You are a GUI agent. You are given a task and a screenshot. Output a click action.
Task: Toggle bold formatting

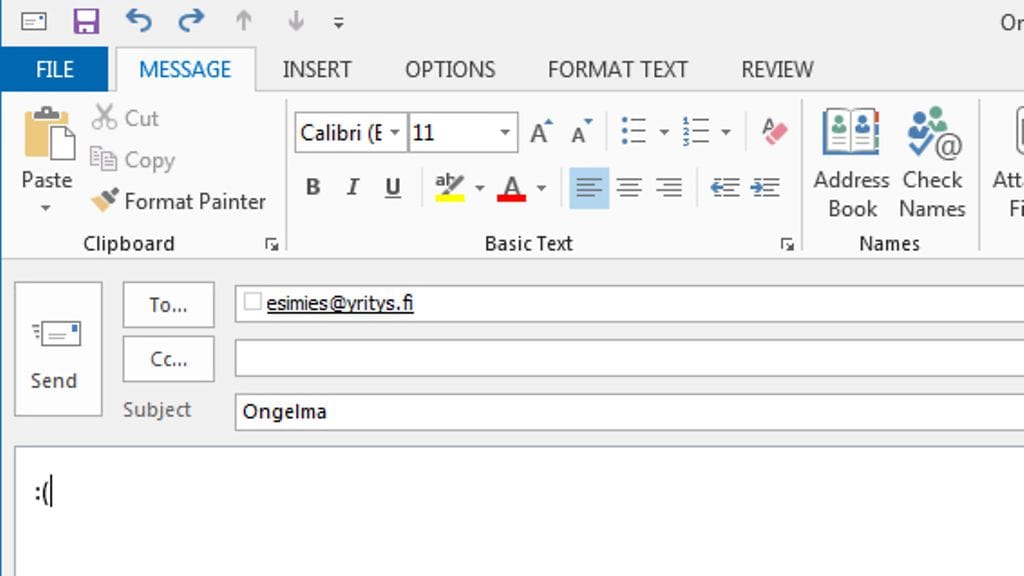tap(313, 187)
